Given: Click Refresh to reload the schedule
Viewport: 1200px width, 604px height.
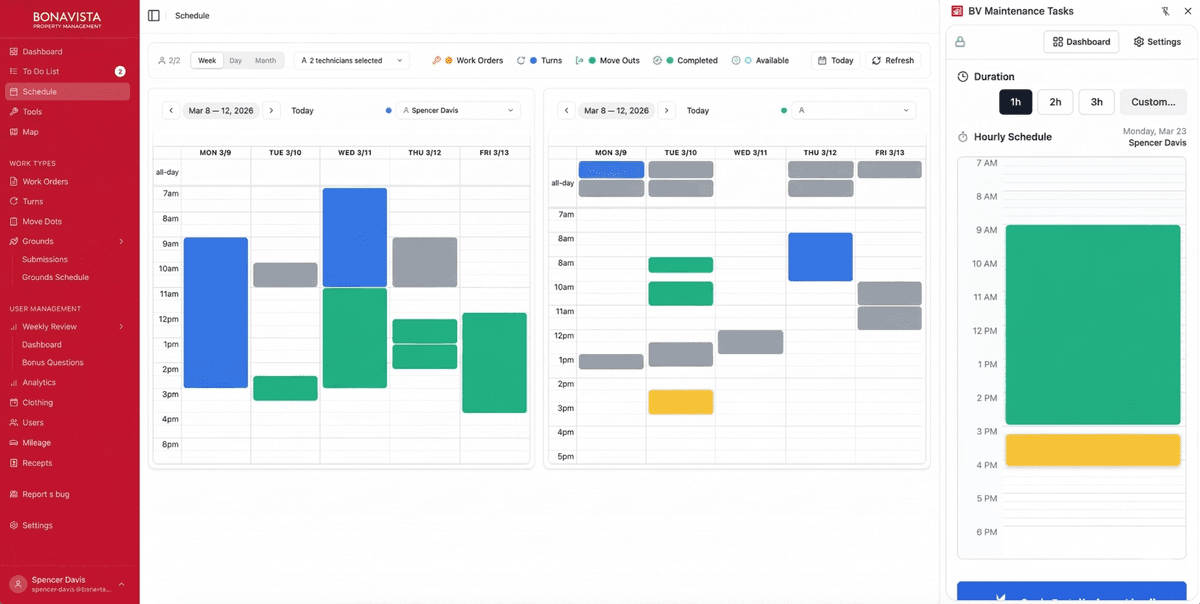Looking at the screenshot, I should click(892, 60).
